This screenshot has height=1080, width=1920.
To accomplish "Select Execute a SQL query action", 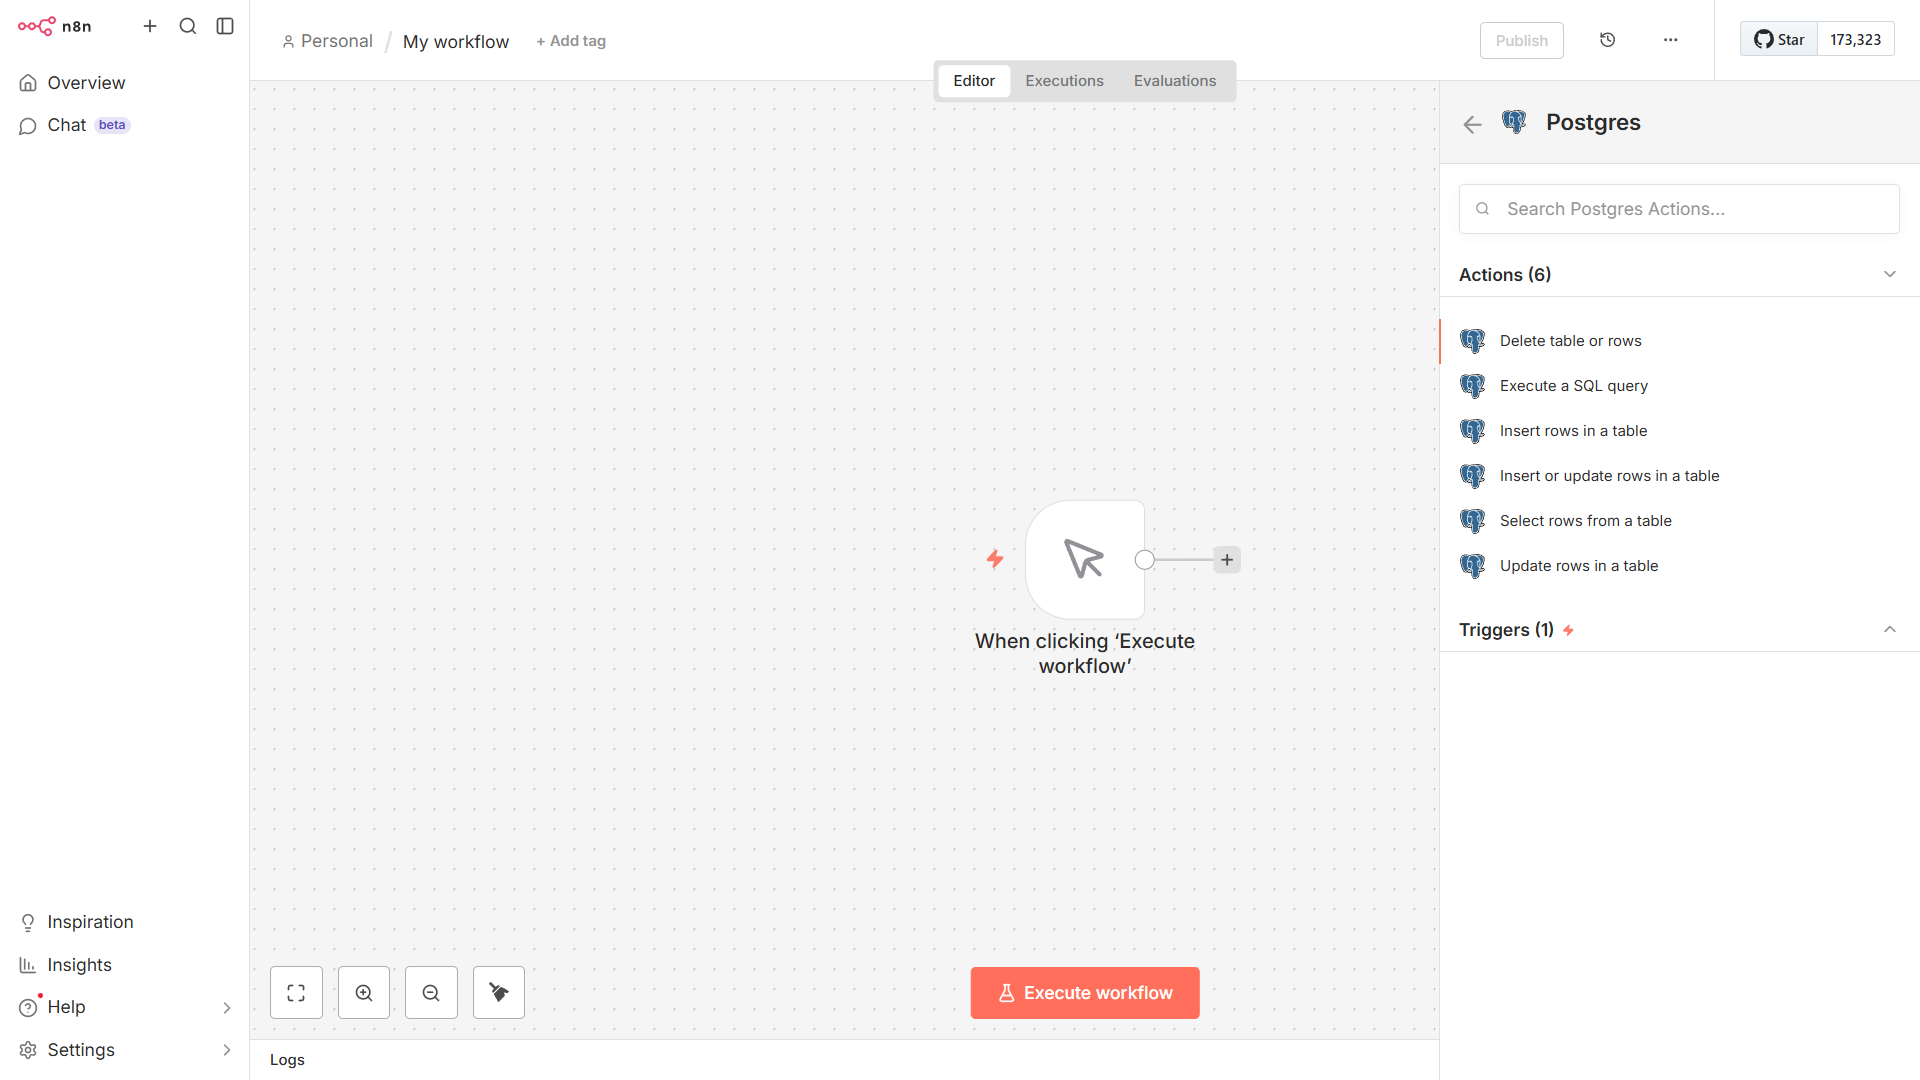I will (x=1573, y=386).
